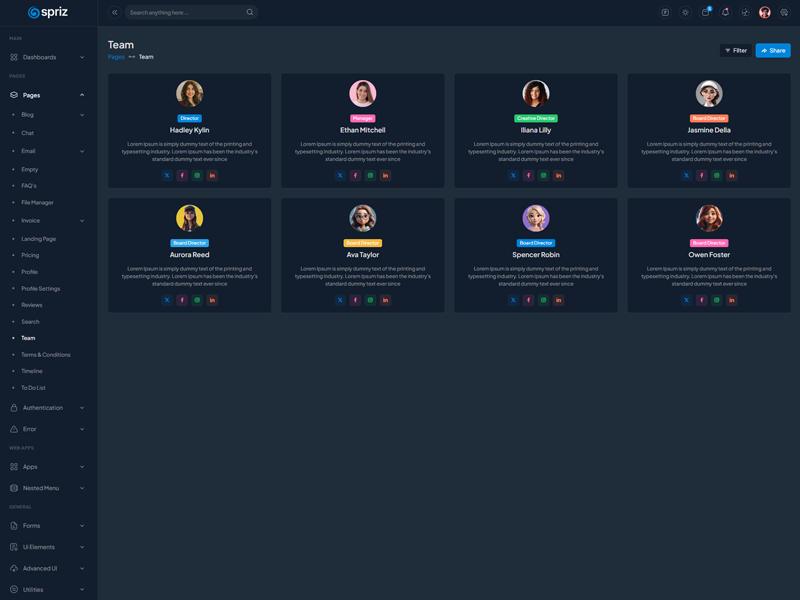
Task: Click Iliana Lilly's Facebook icon
Action: [x=528, y=175]
